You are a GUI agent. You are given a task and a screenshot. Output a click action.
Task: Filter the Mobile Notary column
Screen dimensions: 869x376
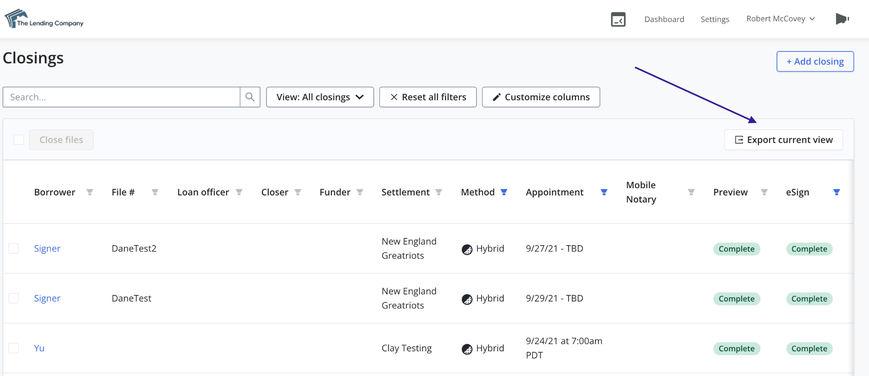coord(691,192)
